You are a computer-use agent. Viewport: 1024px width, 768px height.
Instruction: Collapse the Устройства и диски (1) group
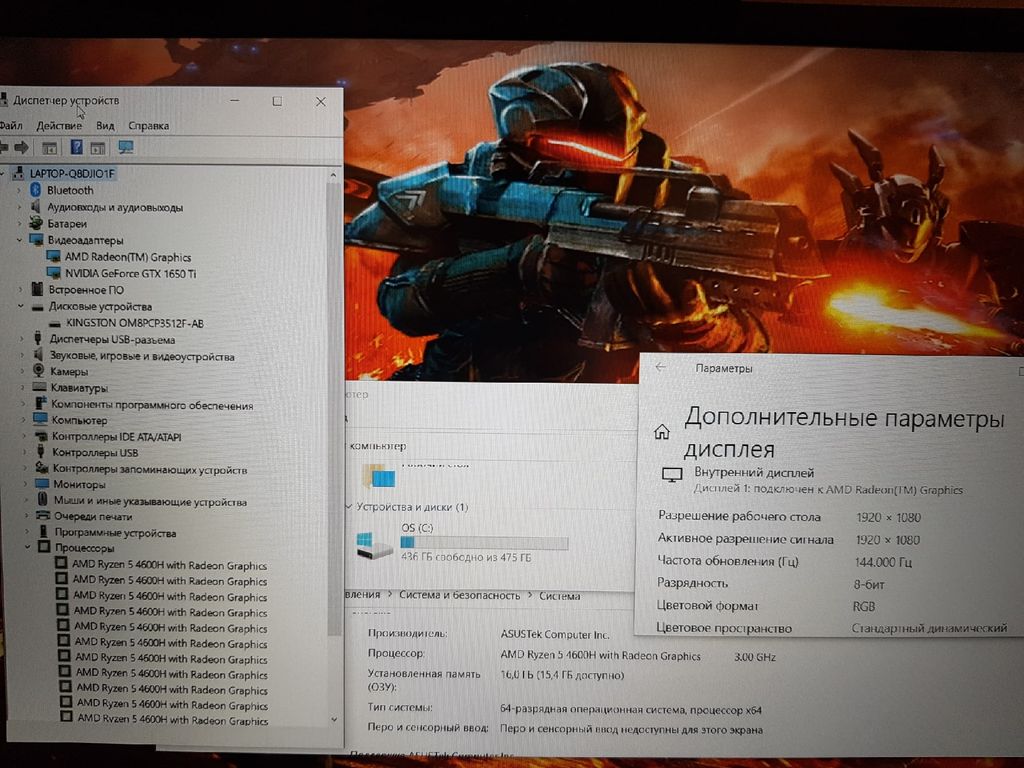click(x=349, y=506)
